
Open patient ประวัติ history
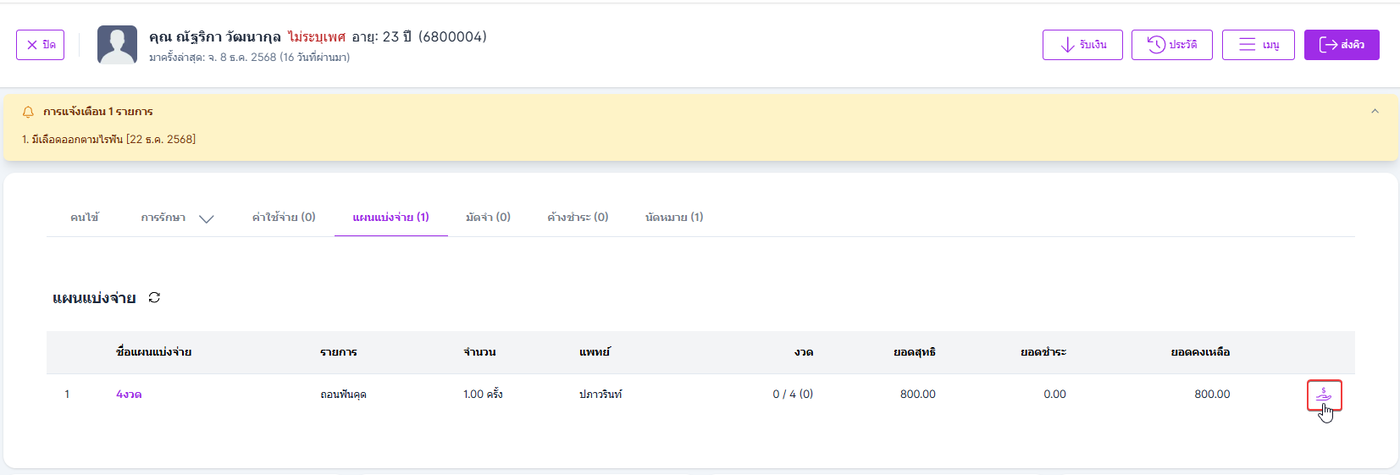pos(1172,45)
